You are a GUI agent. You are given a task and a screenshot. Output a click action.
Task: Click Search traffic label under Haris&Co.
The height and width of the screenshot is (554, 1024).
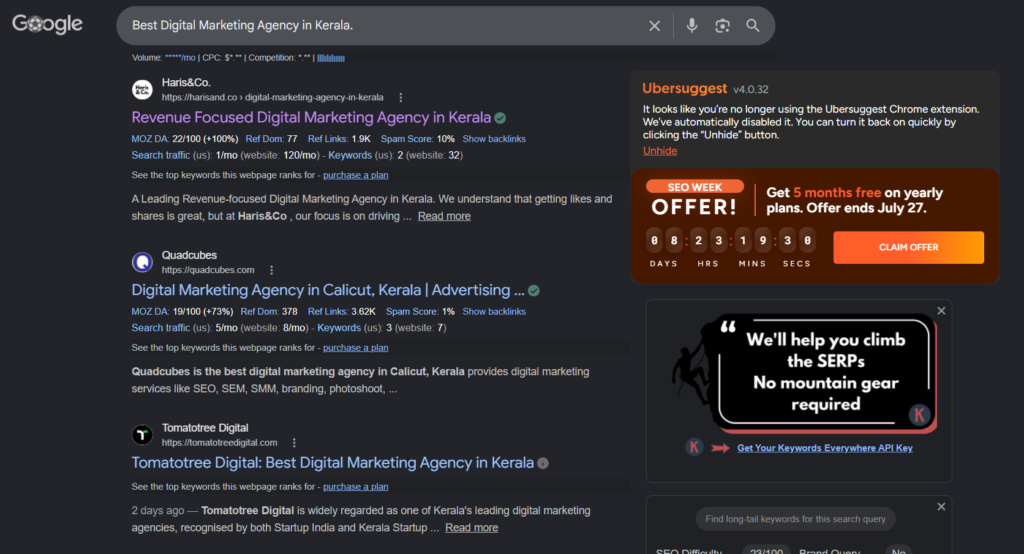coord(161,155)
